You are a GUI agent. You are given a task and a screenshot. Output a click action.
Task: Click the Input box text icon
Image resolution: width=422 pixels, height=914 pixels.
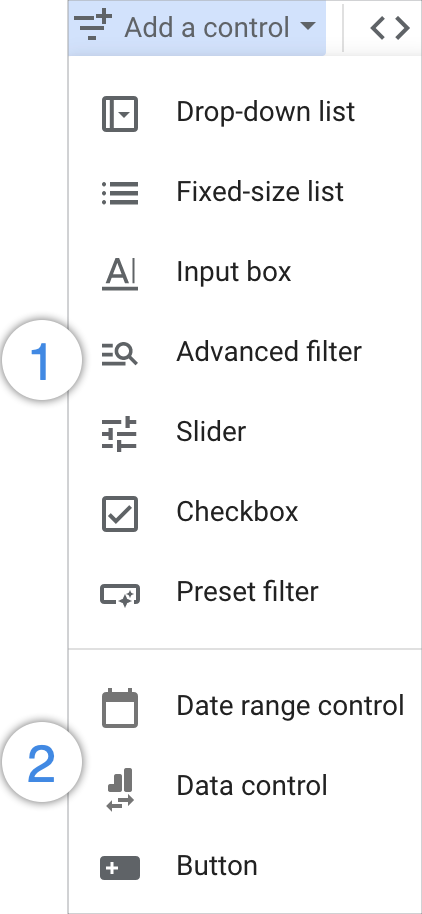coord(120,273)
